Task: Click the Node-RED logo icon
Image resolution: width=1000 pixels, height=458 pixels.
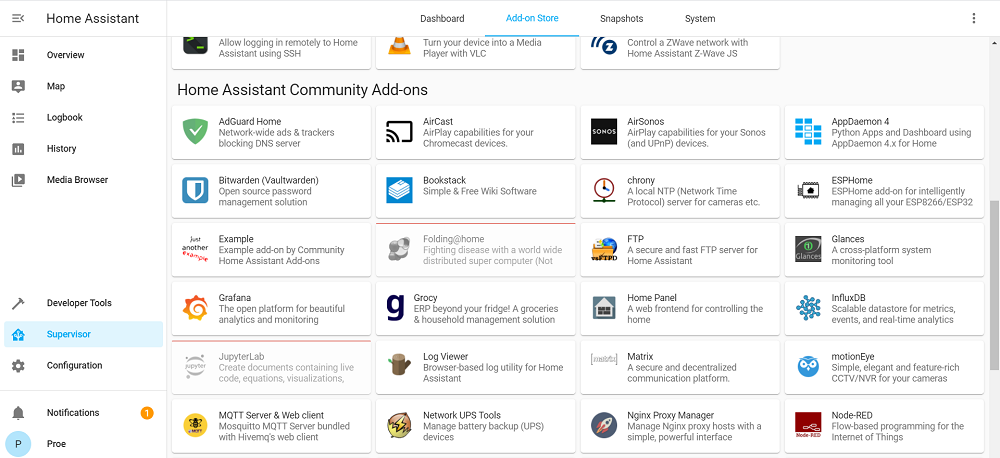Action: coord(808,425)
